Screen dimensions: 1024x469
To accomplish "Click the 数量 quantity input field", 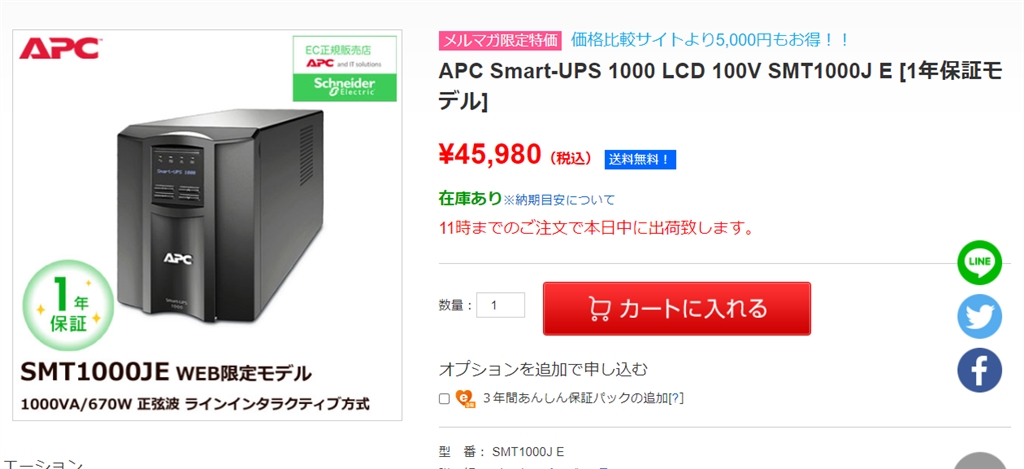I will (x=500, y=305).
